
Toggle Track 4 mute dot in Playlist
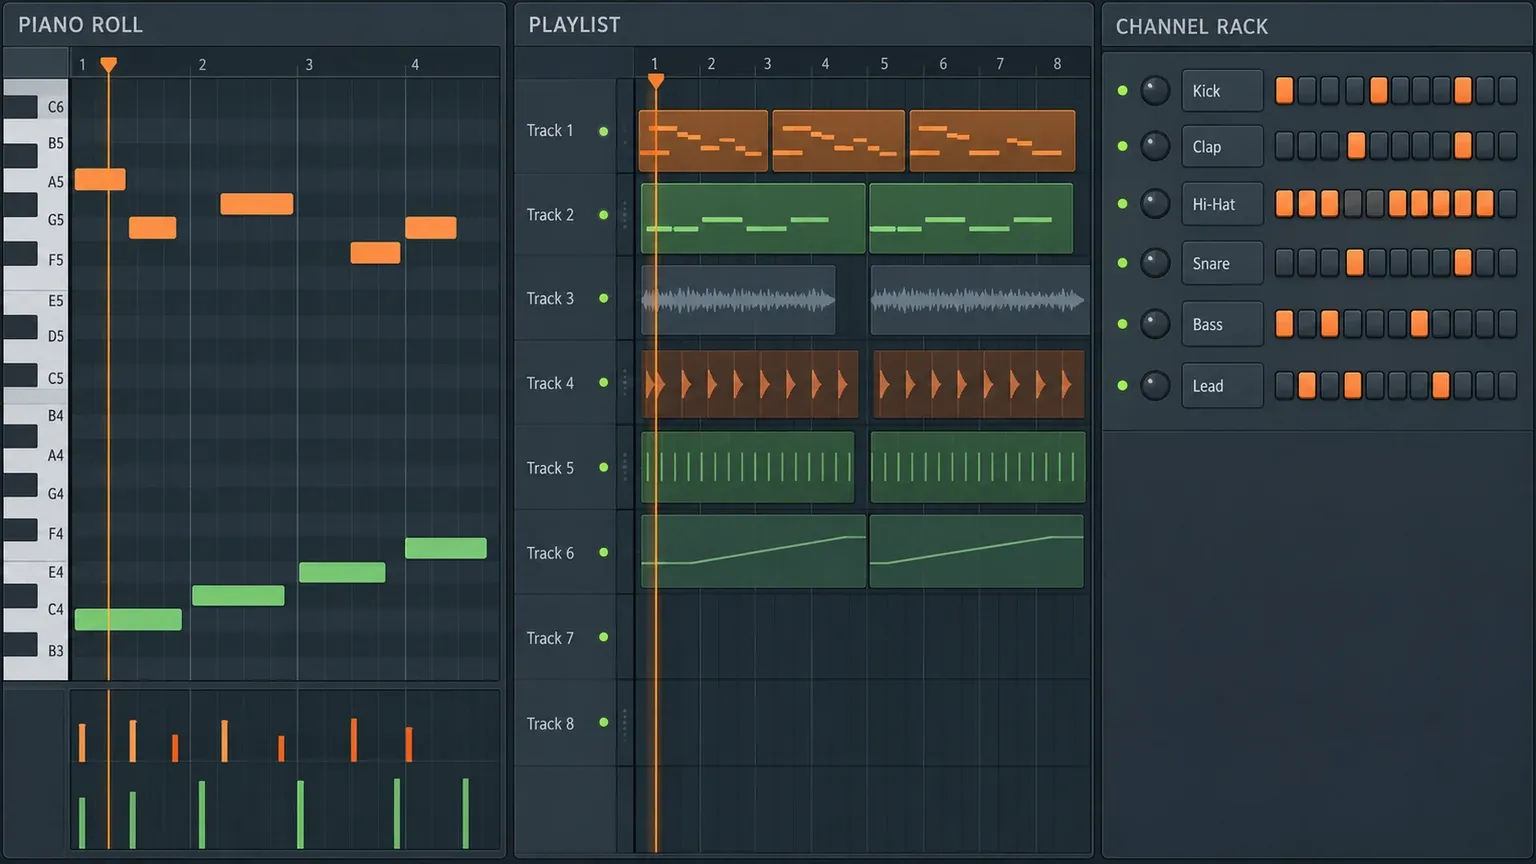pos(603,382)
